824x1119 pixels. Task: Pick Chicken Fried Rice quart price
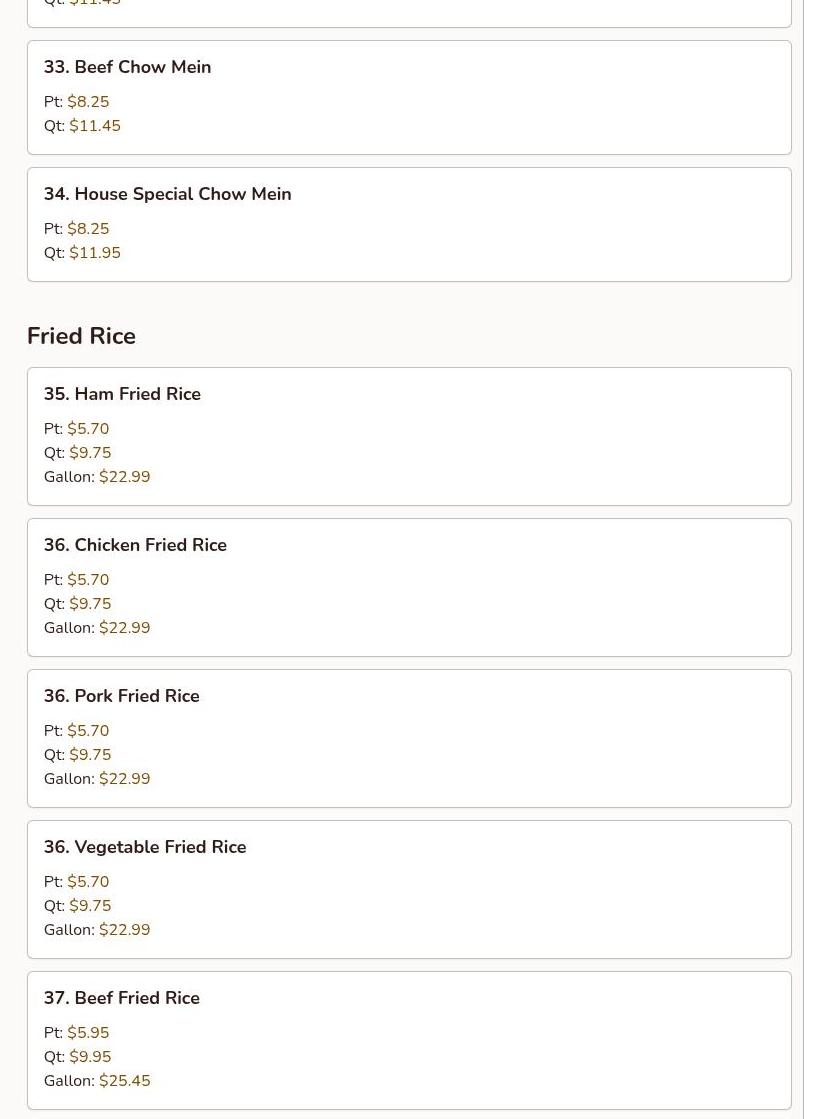point(90,604)
